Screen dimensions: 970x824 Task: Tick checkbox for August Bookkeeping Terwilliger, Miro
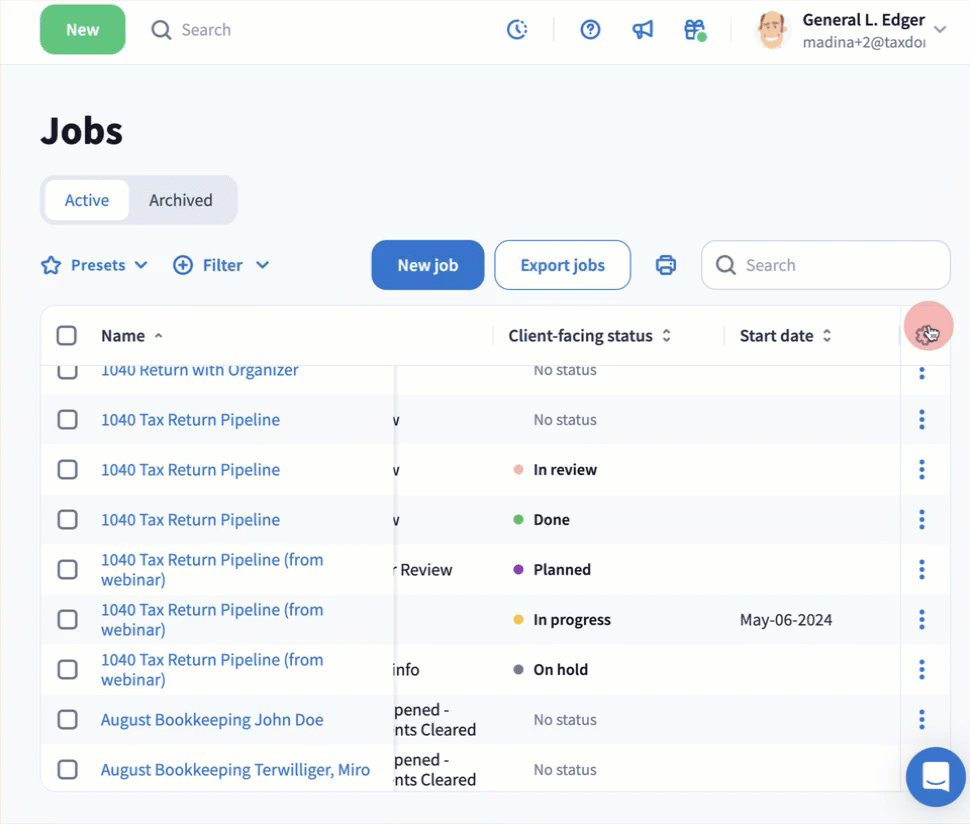(x=67, y=770)
